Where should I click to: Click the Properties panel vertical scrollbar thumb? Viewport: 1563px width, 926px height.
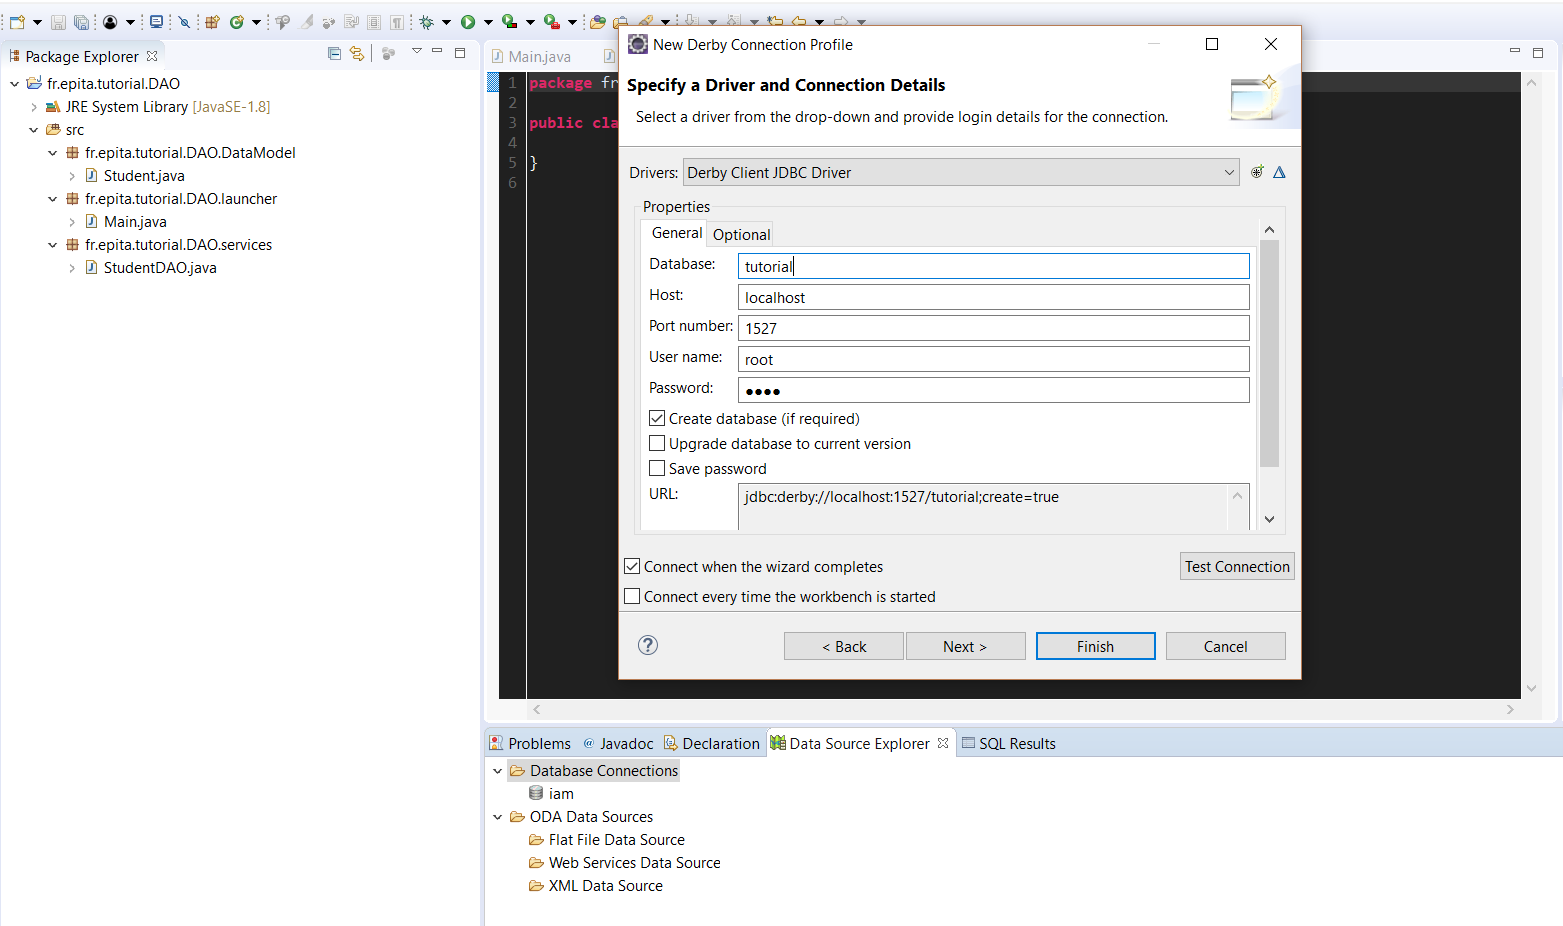(1269, 353)
